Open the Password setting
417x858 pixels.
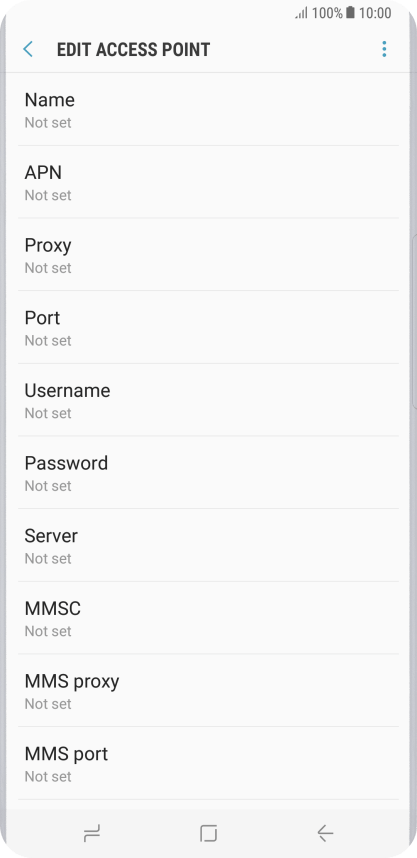click(208, 473)
